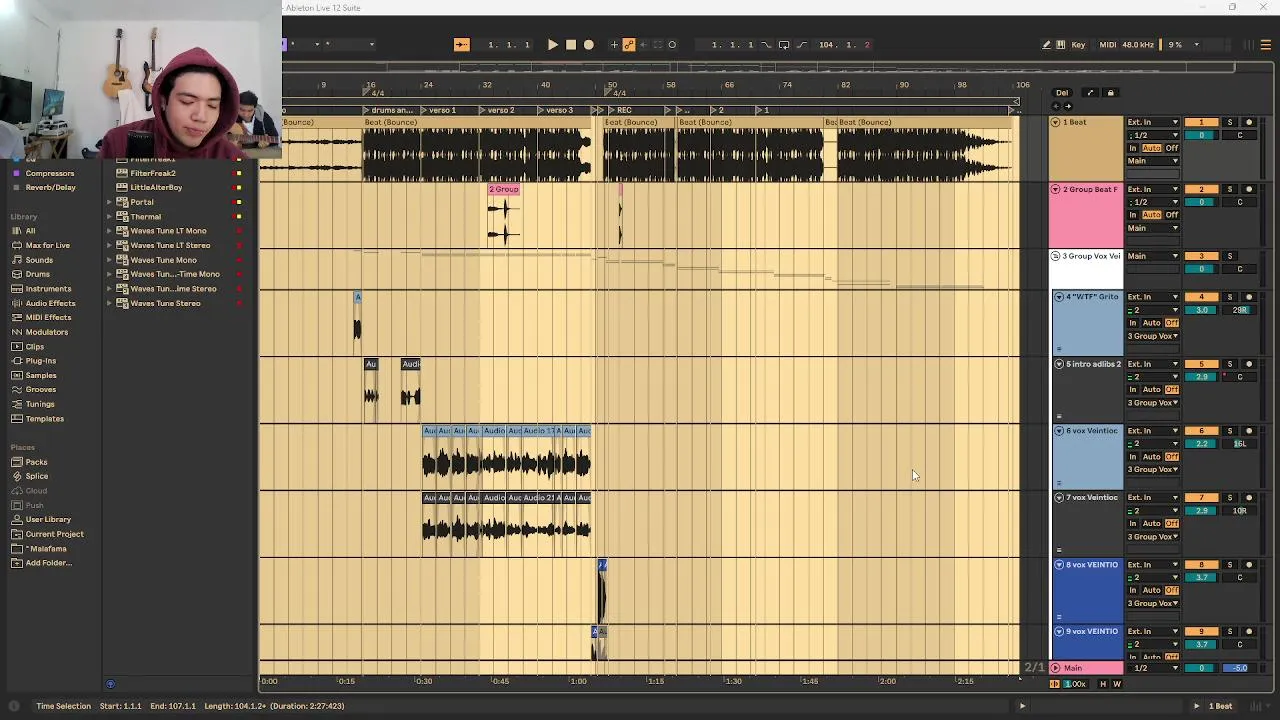
Task: Select the LittleAlterBoy plug-in
Action: click(156, 187)
